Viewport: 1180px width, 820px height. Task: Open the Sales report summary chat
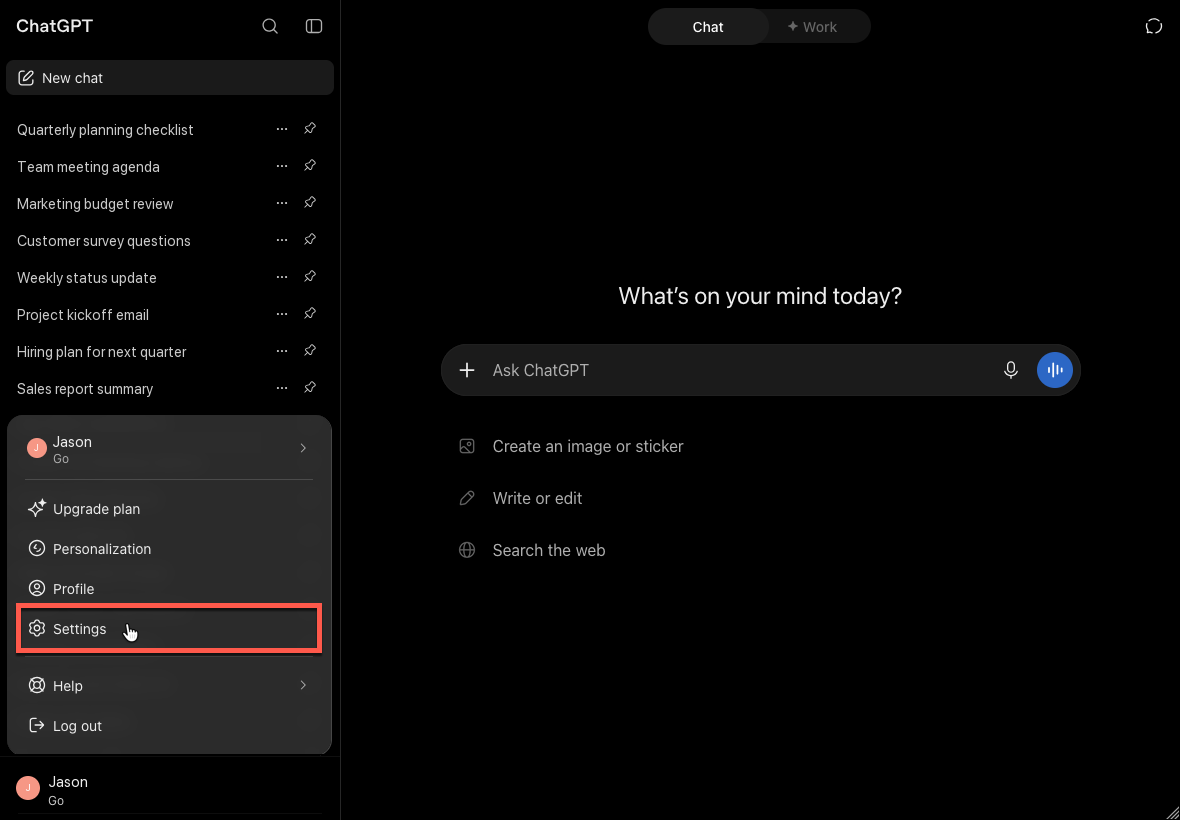[x=85, y=388]
